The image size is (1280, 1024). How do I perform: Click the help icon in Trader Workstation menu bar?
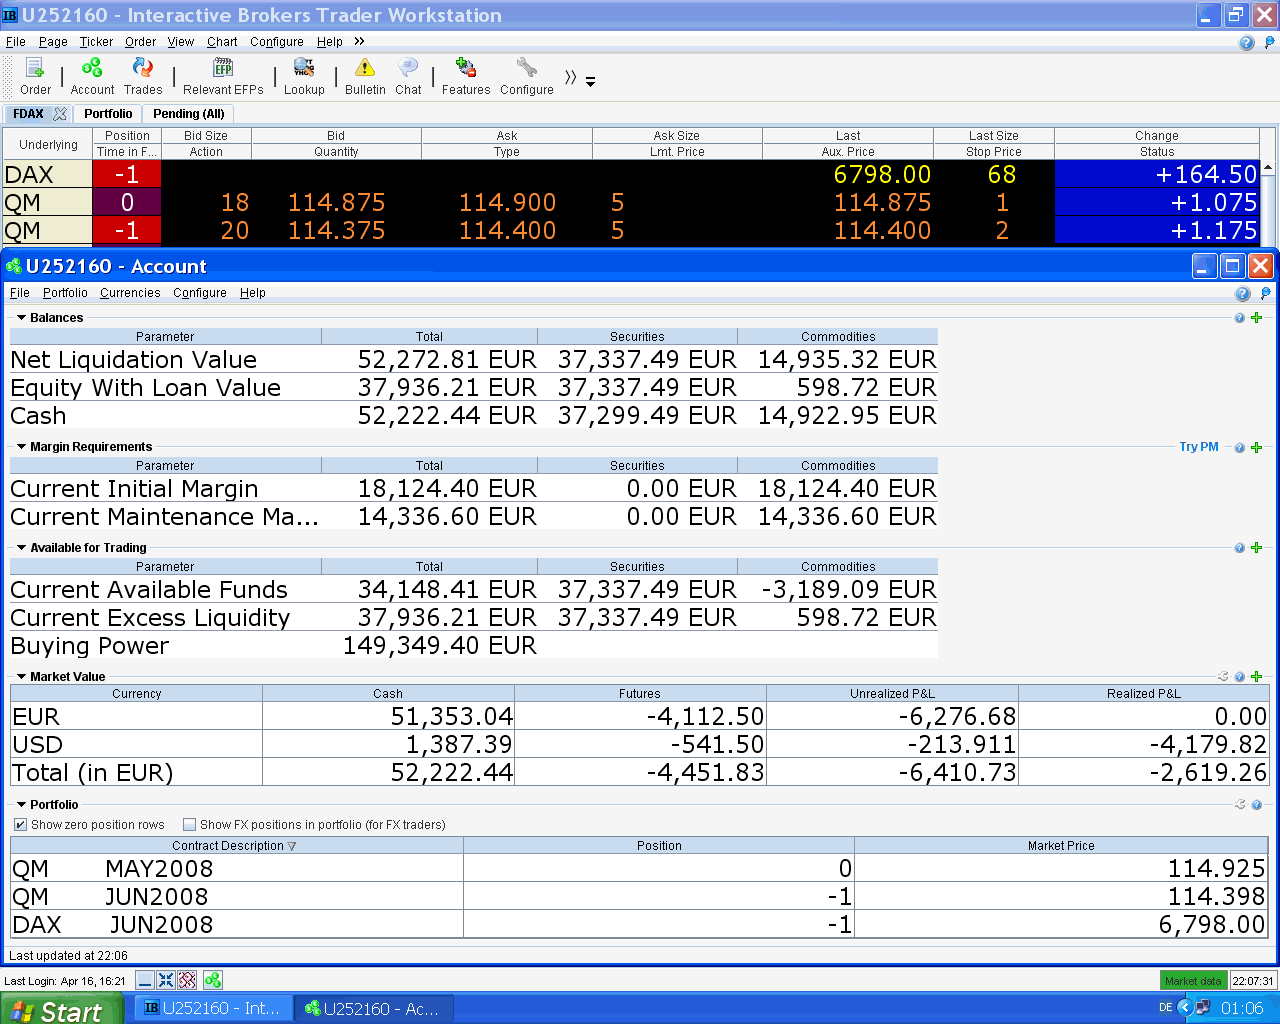click(1246, 42)
